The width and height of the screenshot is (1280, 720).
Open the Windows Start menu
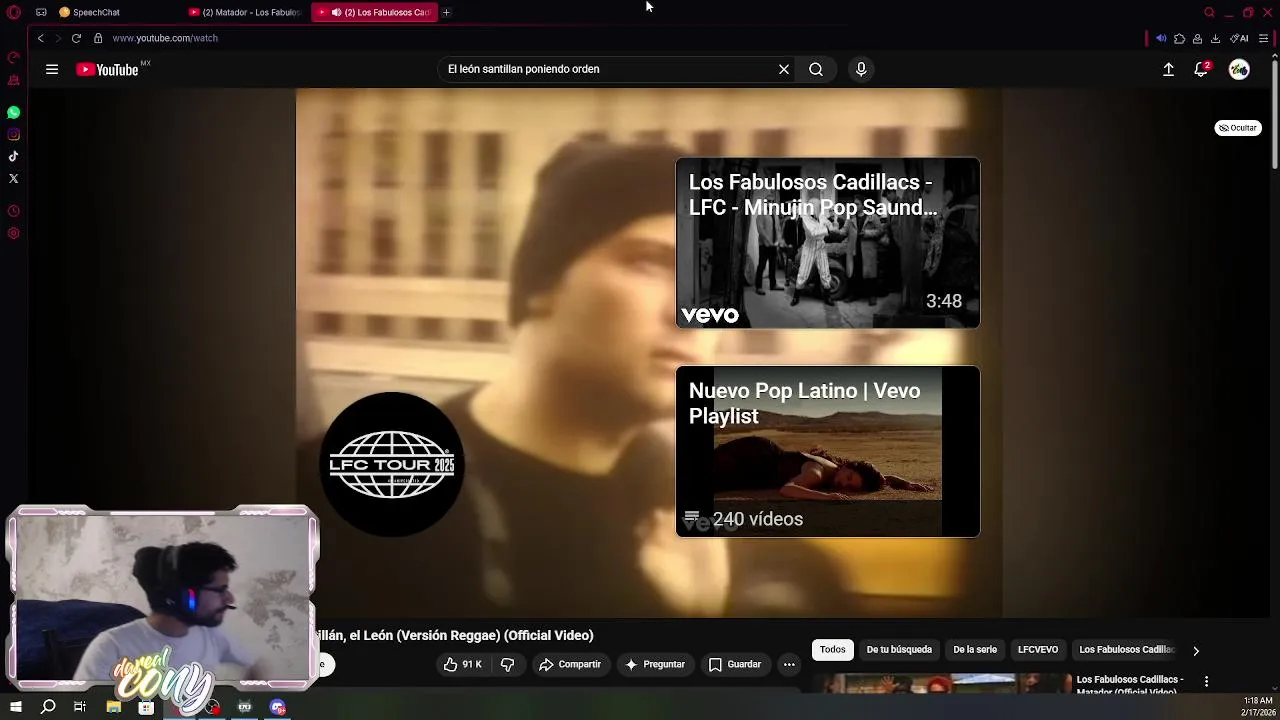tap(15, 707)
